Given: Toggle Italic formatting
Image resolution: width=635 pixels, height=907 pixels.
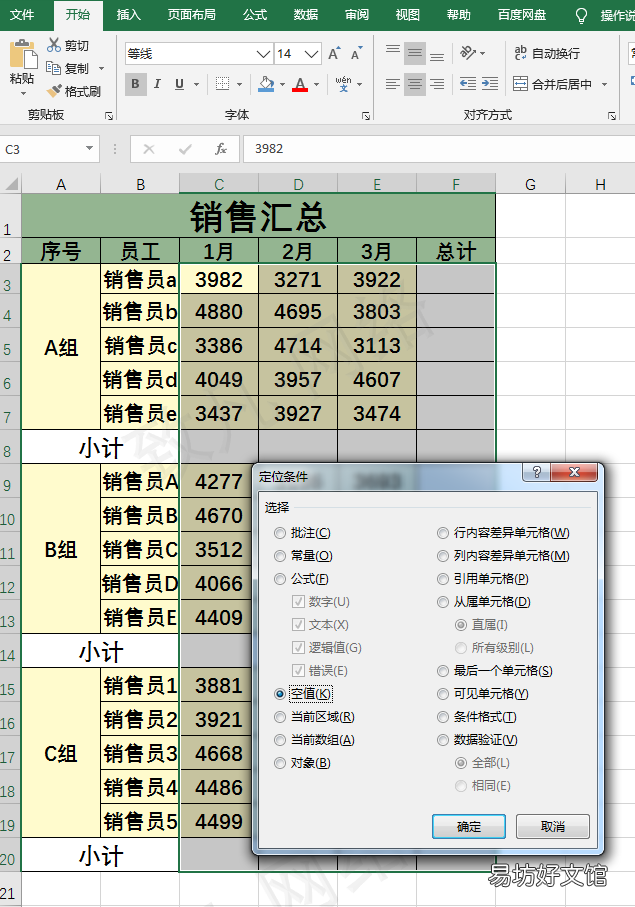Looking at the screenshot, I should [157, 84].
